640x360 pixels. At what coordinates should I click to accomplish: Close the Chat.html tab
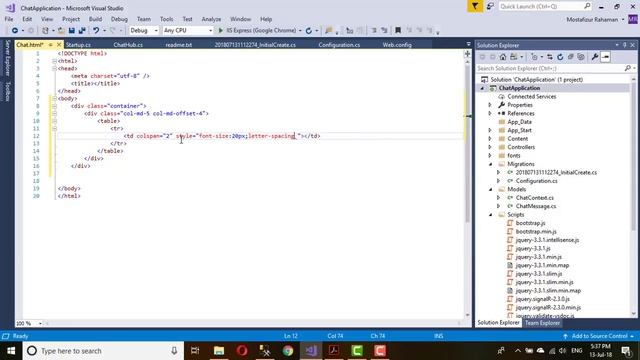coord(59,44)
